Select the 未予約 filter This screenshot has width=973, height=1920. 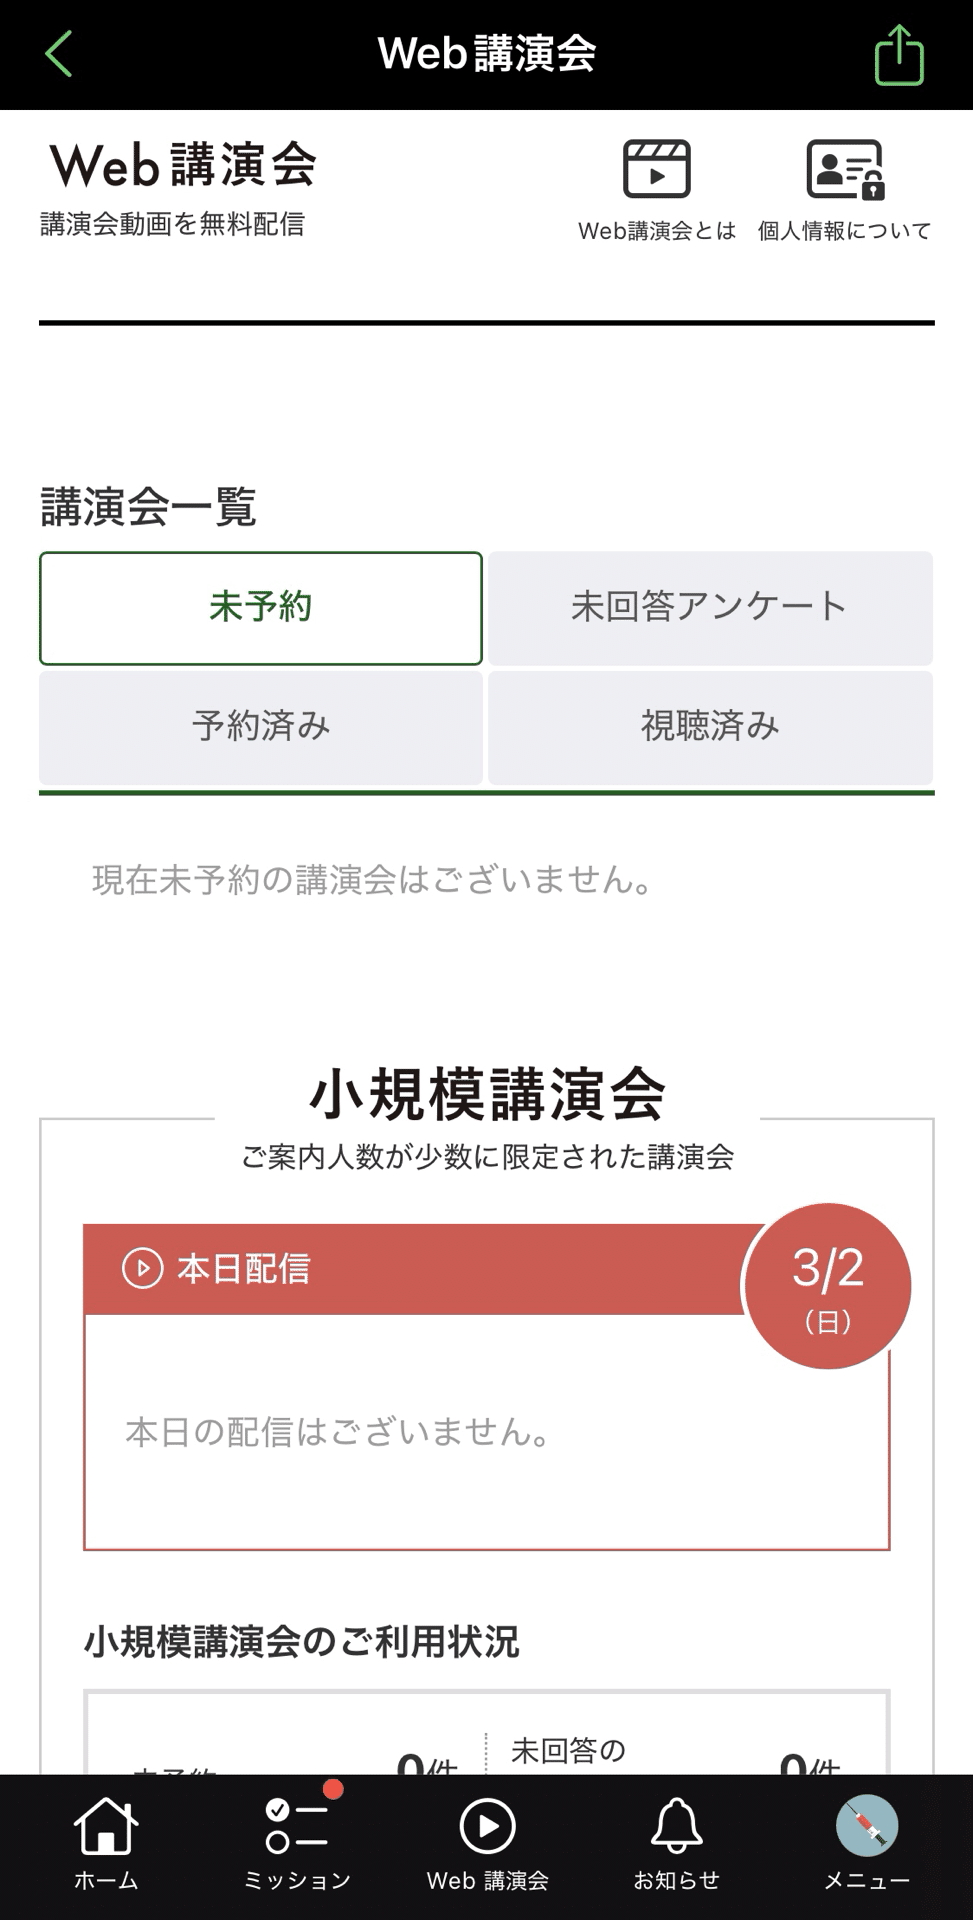coord(260,607)
